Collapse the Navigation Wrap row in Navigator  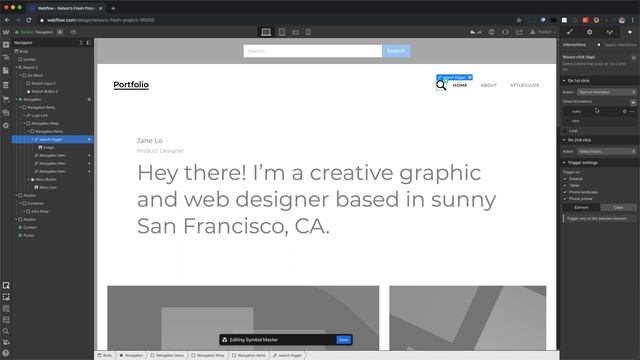point(25,123)
